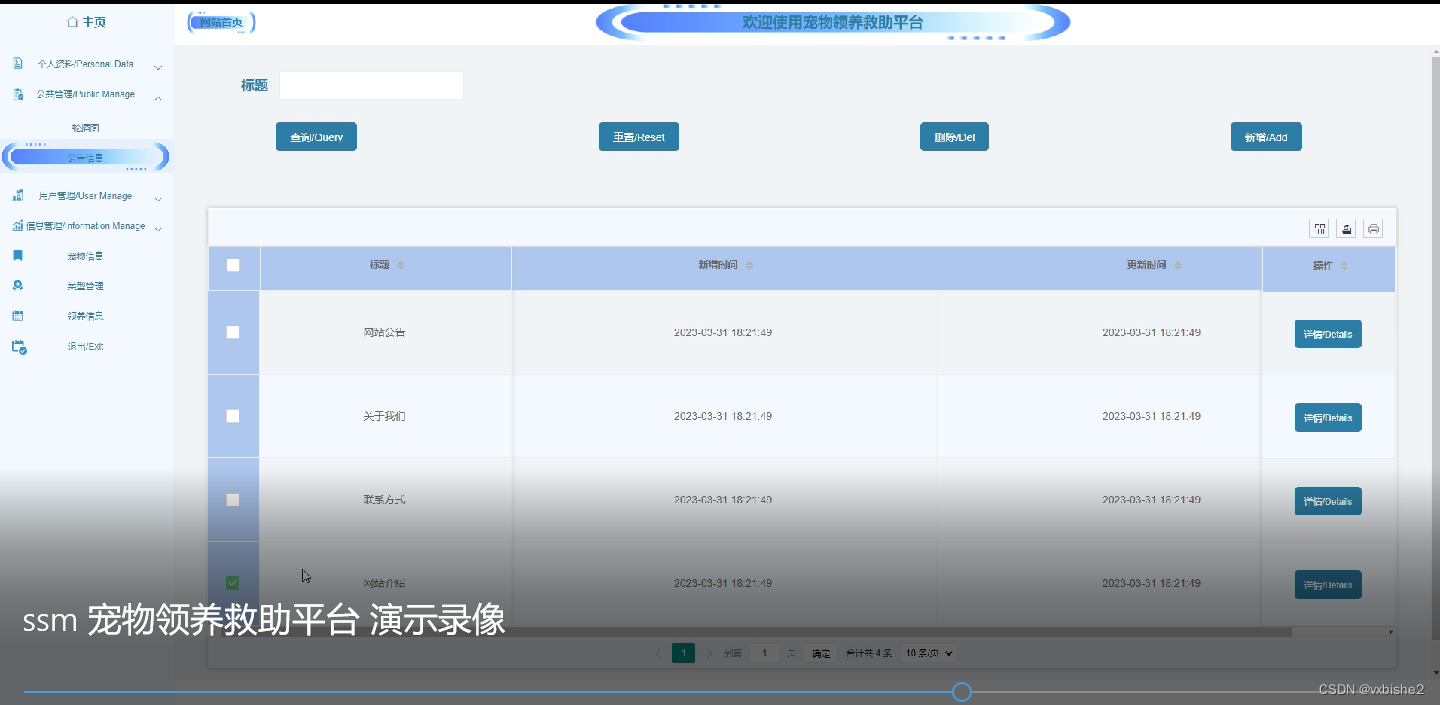Expand the Personal Data menu chevron
The image size is (1440, 705).
[x=158, y=67]
